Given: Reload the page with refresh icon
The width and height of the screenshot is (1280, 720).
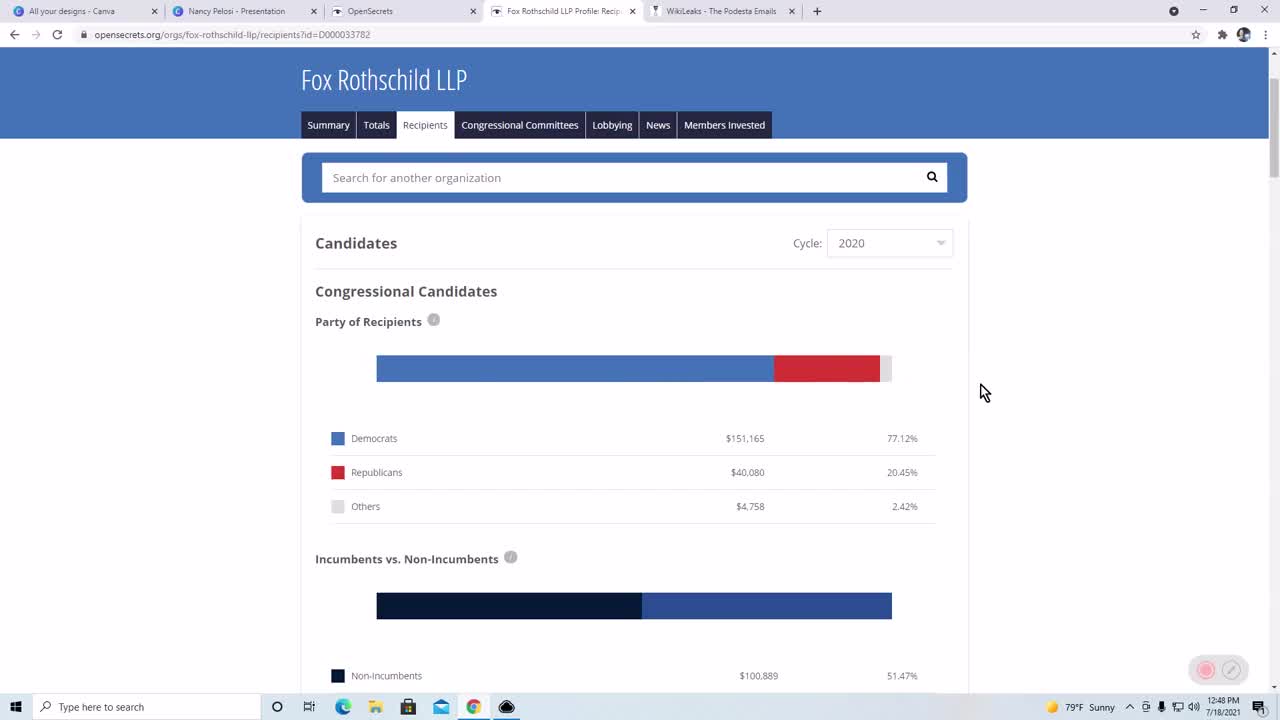Looking at the screenshot, I should (57, 34).
